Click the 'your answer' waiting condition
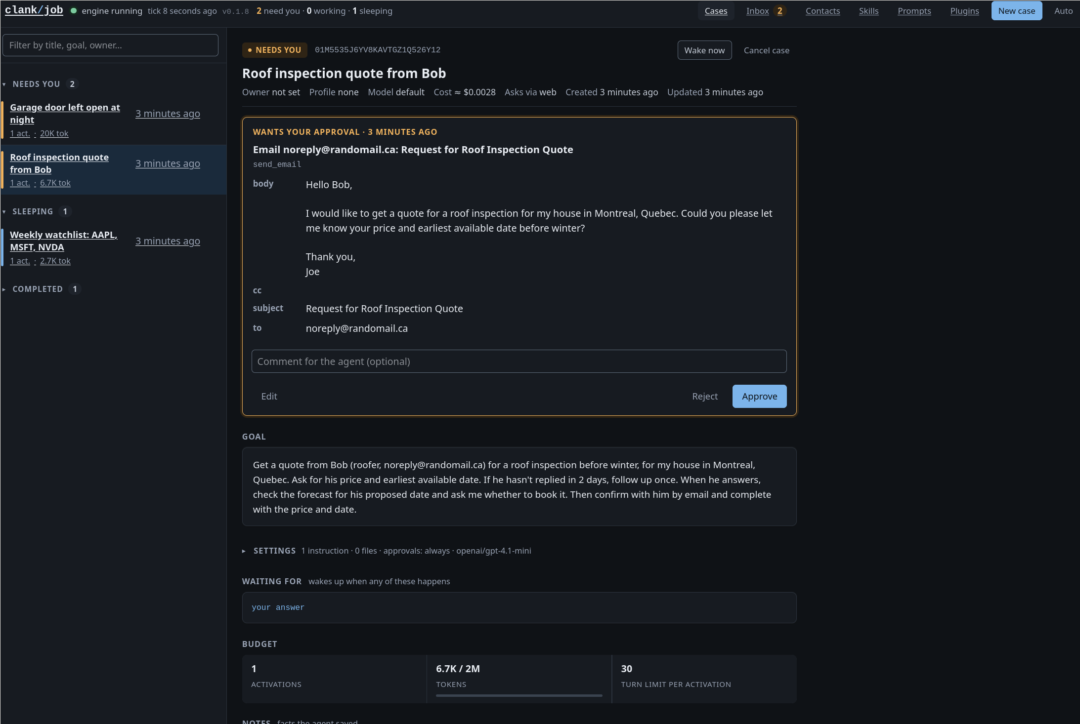 click(278, 608)
